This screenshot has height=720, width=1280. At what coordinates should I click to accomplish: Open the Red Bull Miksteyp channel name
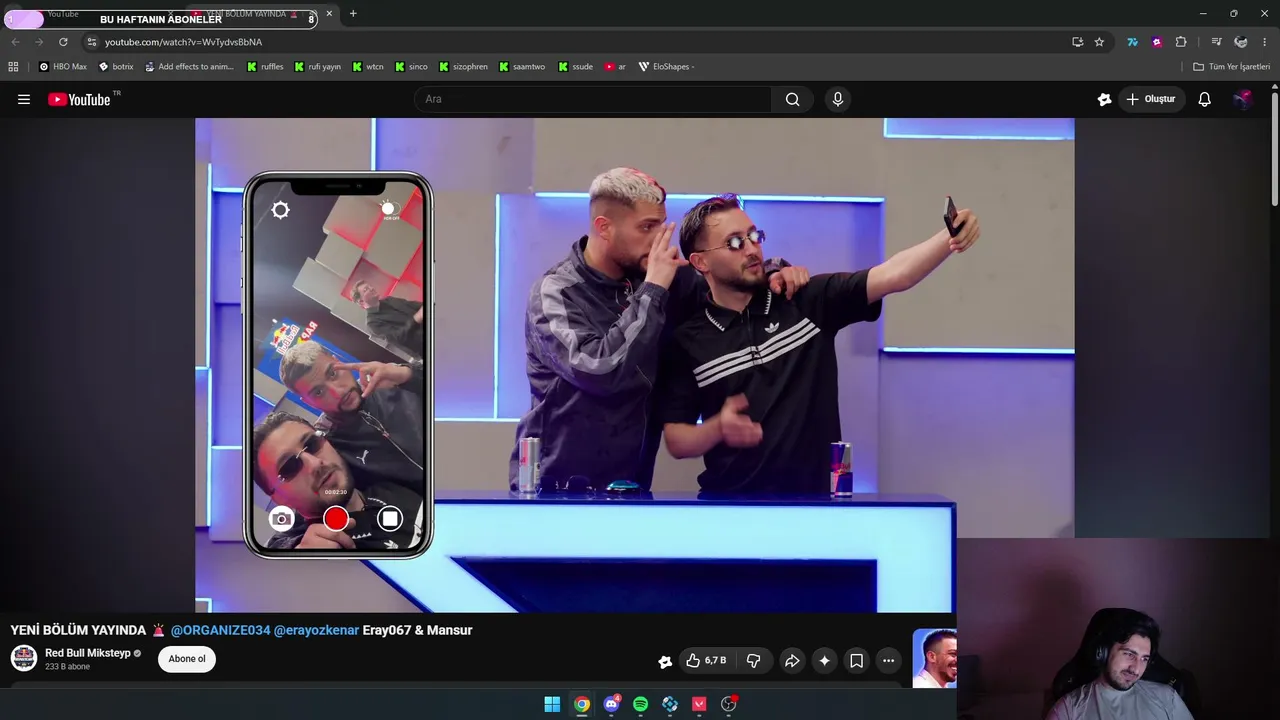click(88, 653)
